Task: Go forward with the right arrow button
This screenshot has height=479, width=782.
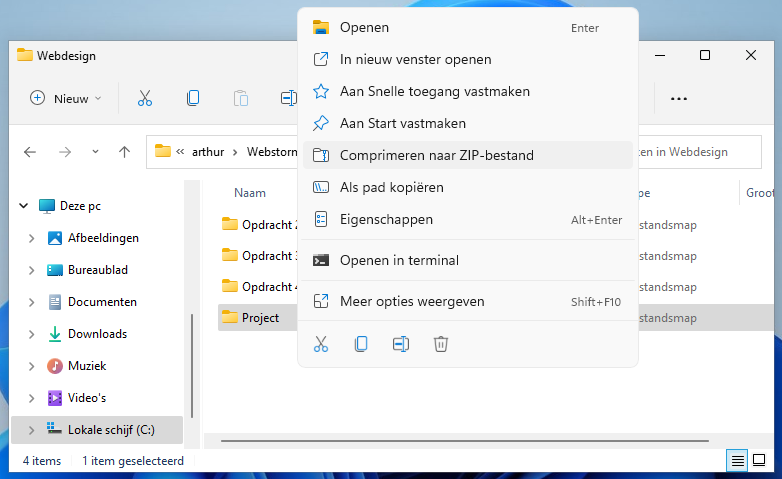Action: coord(65,152)
